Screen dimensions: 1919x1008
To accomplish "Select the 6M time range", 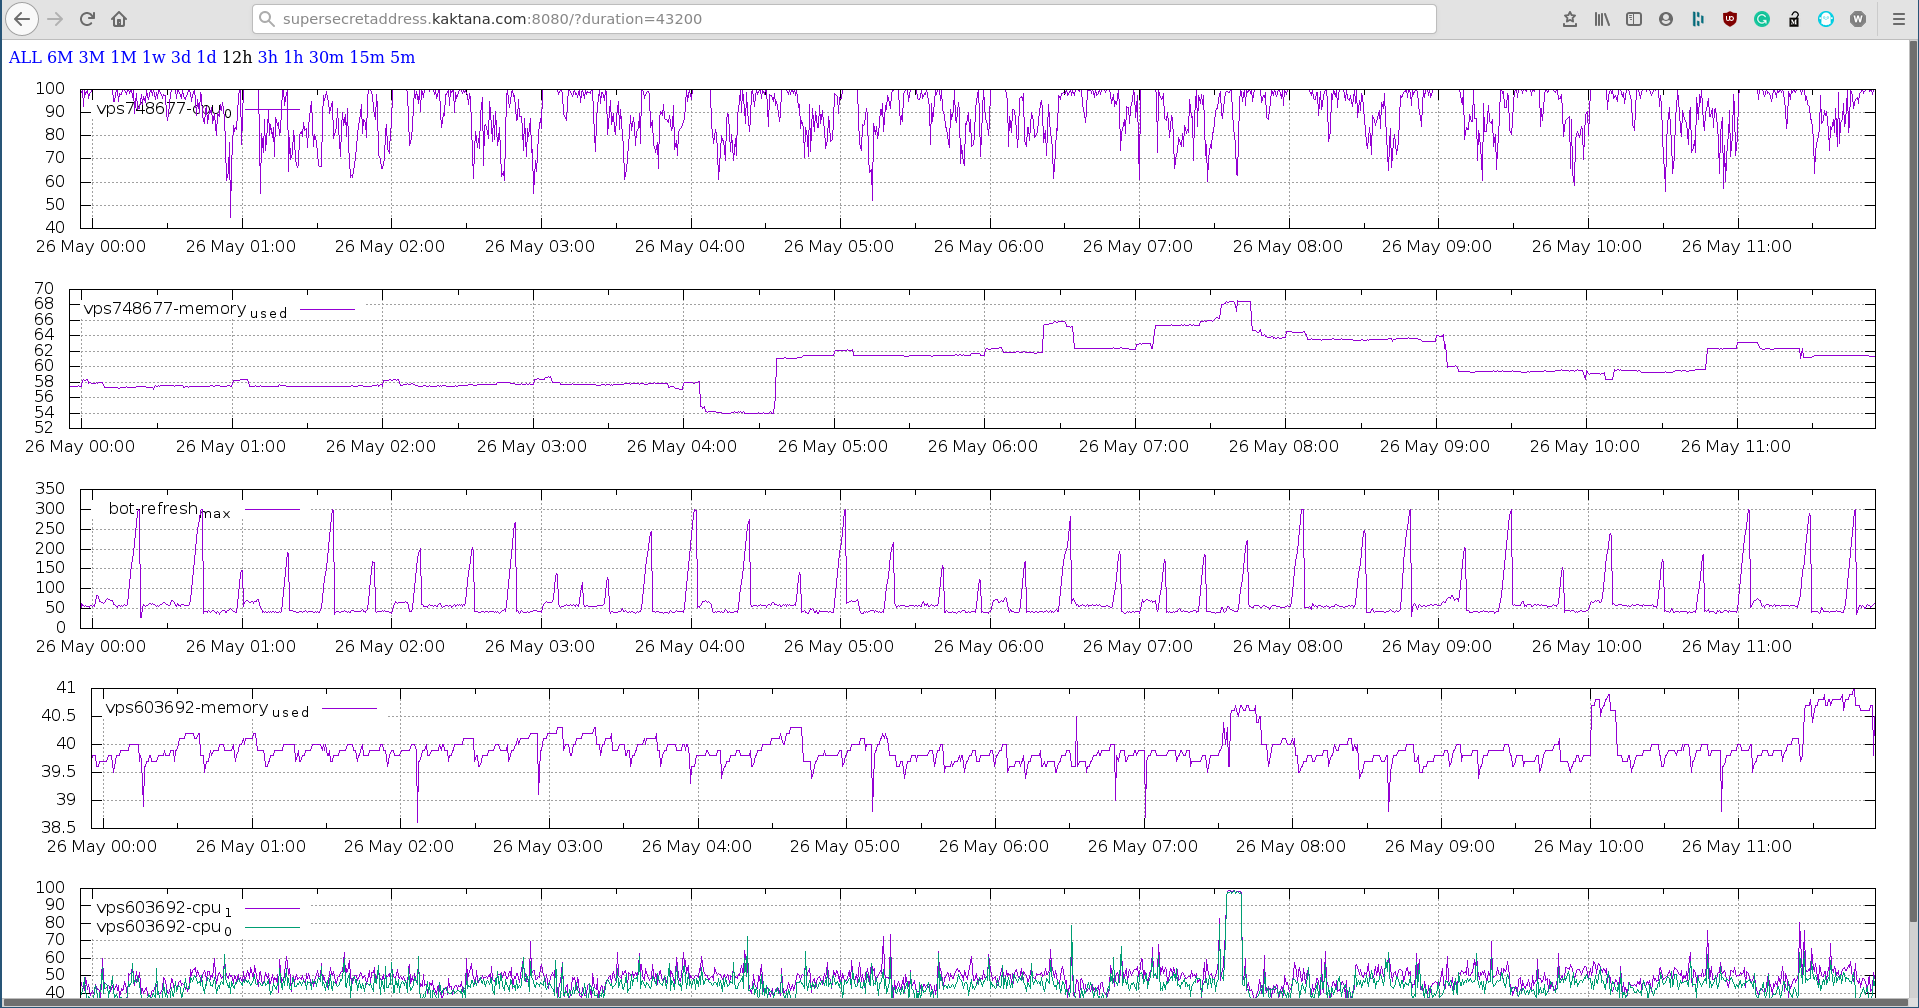I will [60, 57].
